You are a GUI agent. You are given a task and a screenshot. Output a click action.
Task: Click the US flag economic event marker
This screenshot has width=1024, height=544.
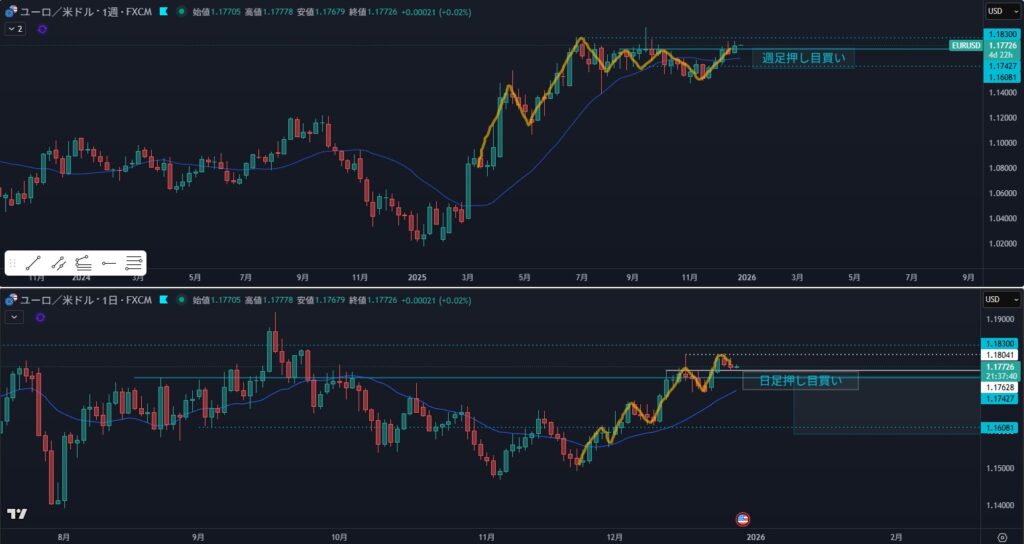(x=742, y=518)
